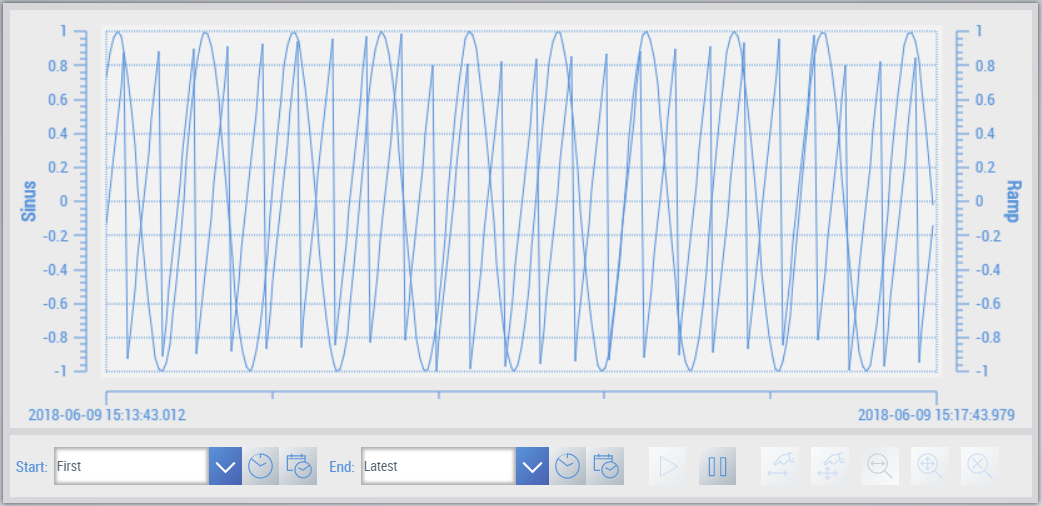Click the End: label

(342, 467)
